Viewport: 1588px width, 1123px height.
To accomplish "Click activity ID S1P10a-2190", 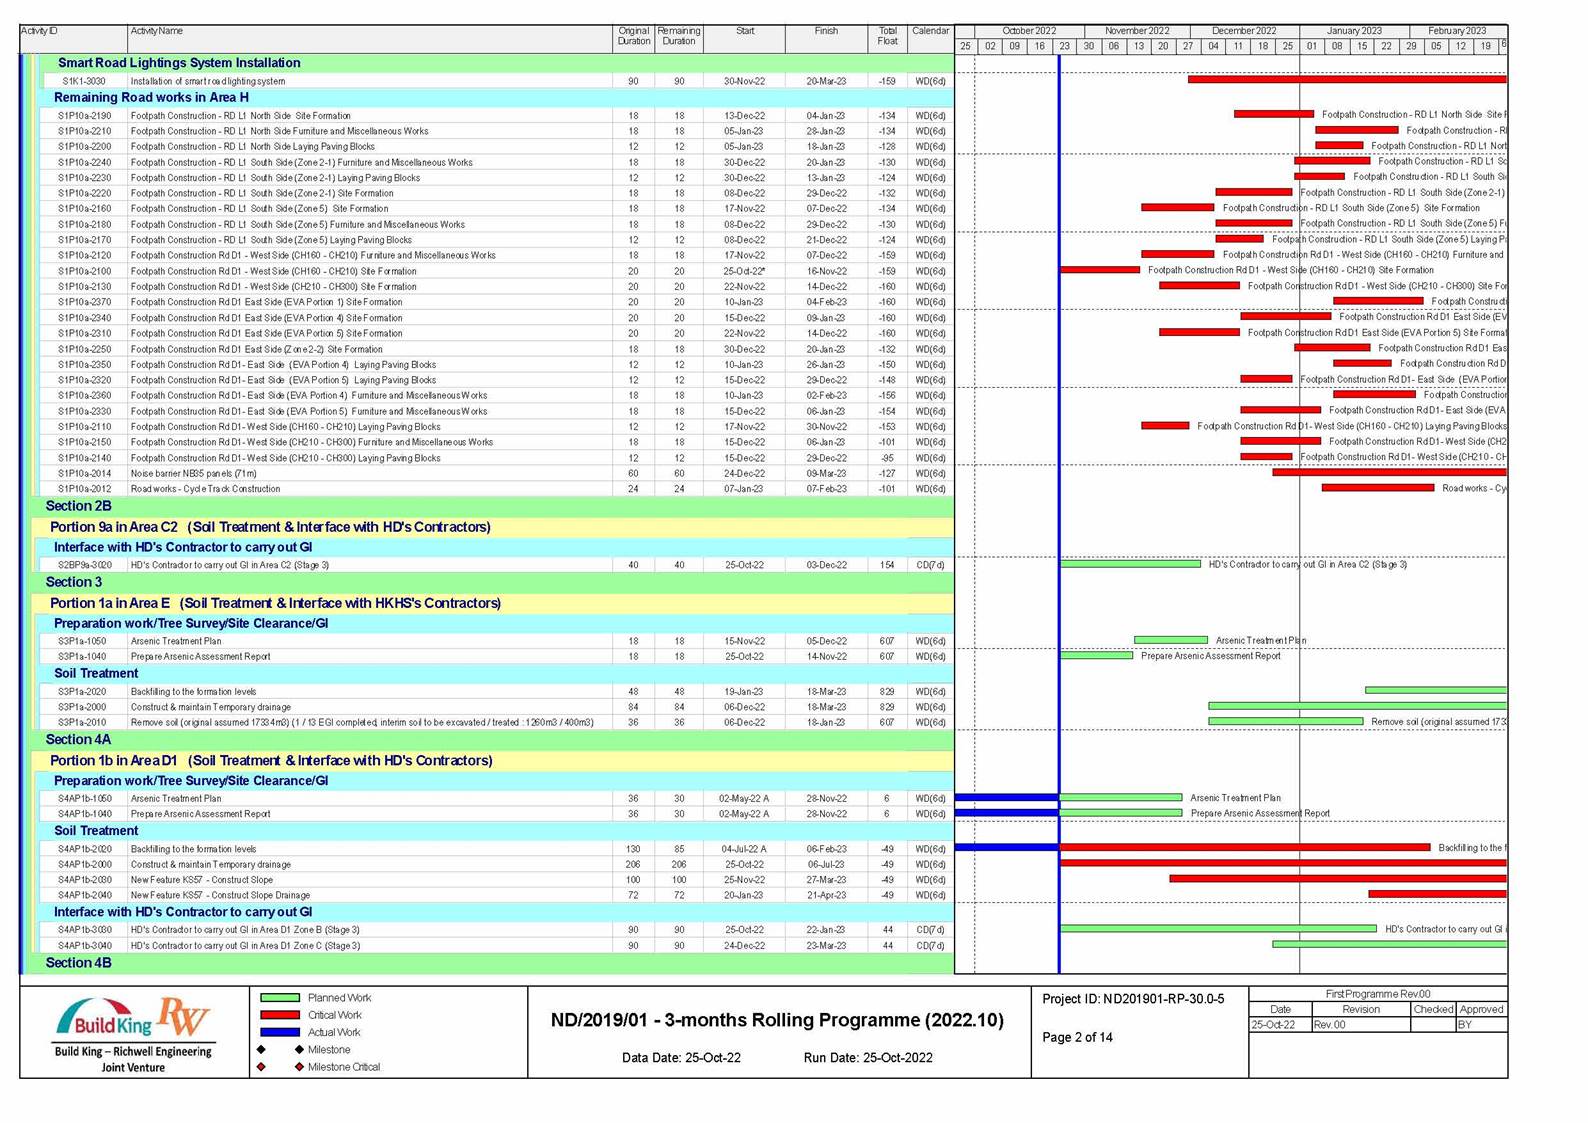I will click(x=85, y=116).
